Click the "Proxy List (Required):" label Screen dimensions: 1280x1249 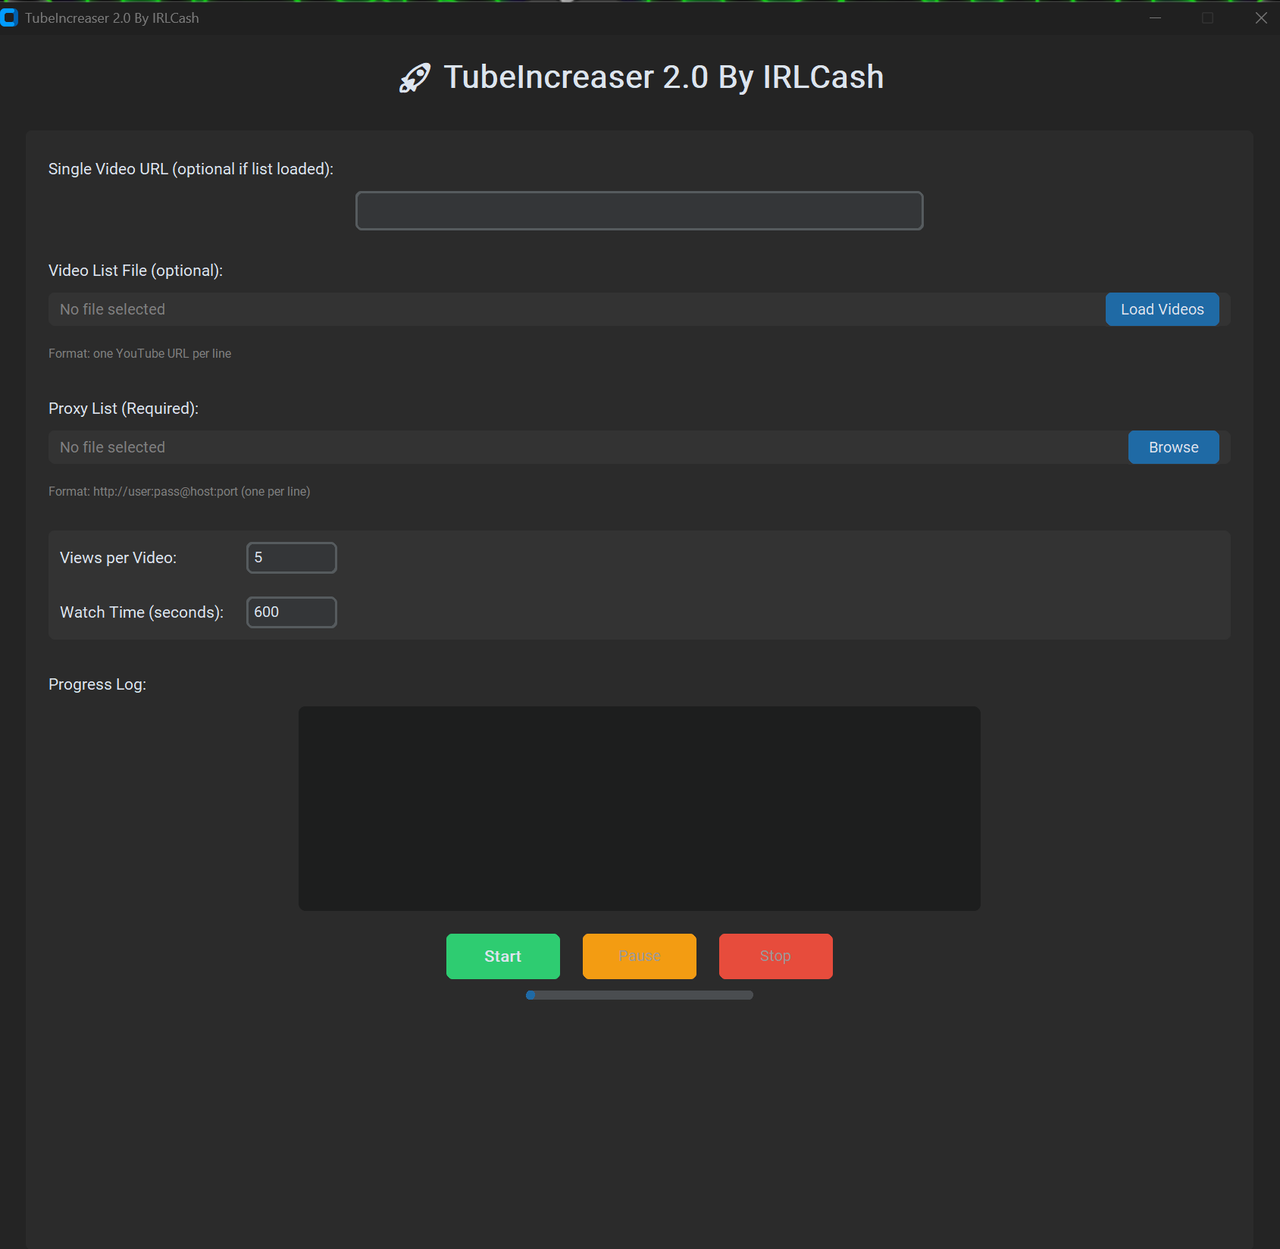click(124, 408)
